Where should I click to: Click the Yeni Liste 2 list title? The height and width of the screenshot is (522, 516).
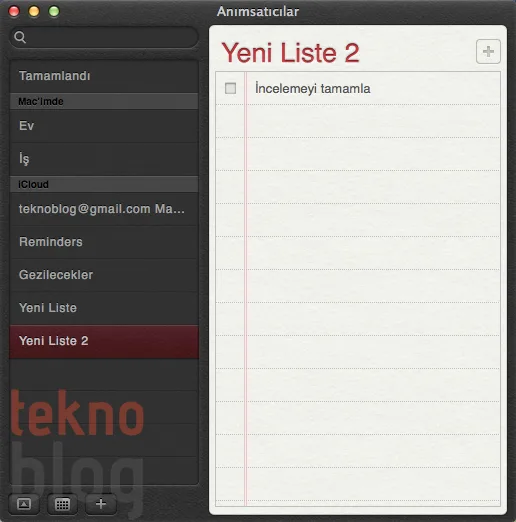point(290,53)
